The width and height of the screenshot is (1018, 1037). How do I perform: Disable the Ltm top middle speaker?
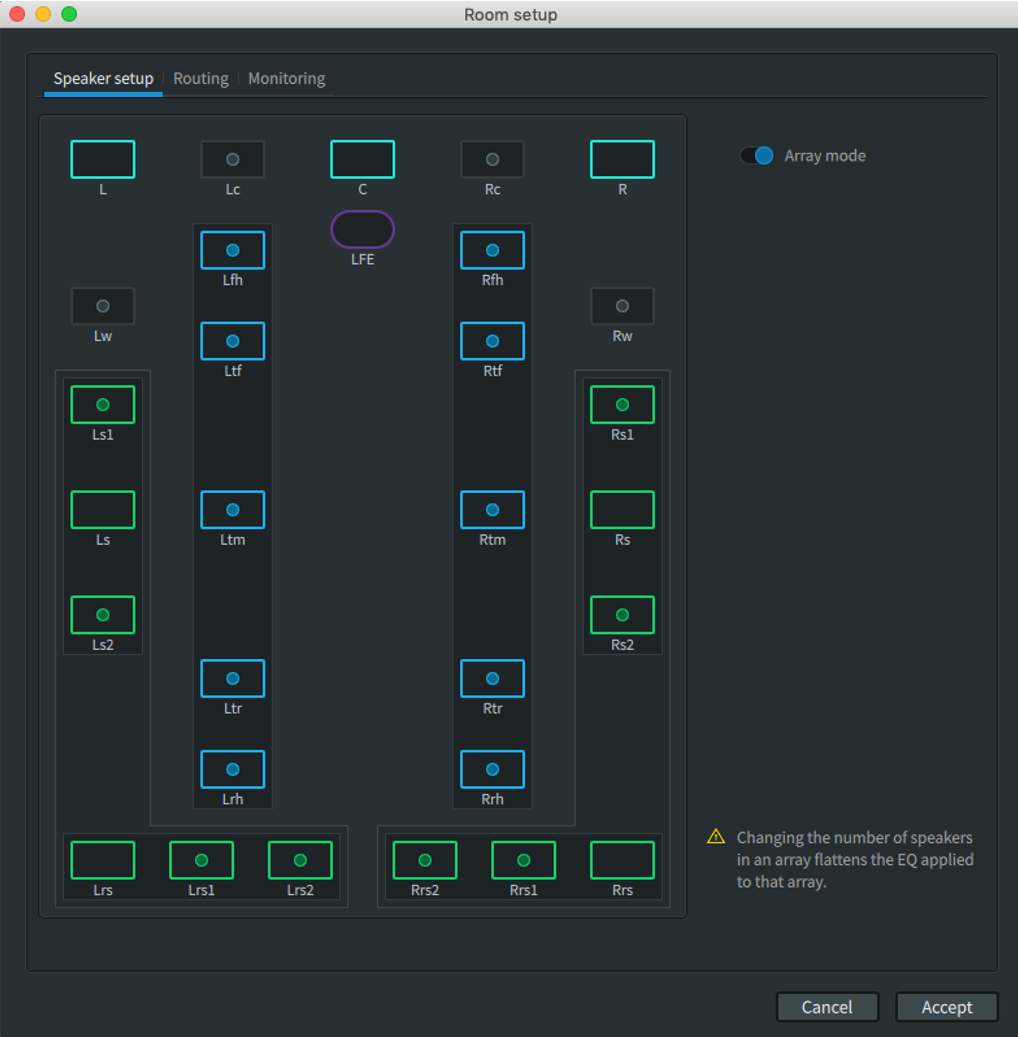(233, 510)
